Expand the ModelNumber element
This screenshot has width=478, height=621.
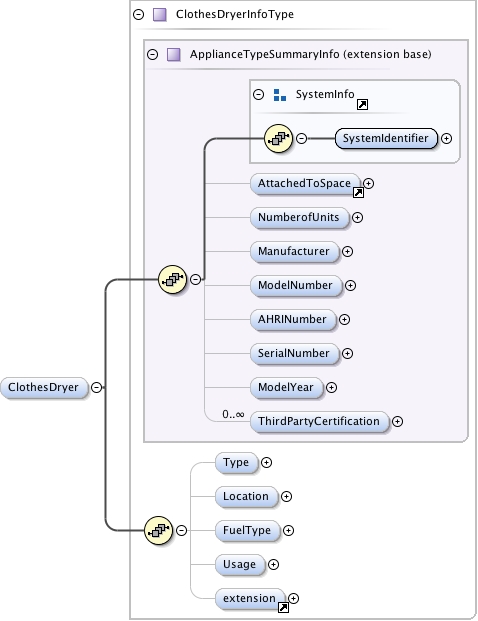tap(350, 286)
